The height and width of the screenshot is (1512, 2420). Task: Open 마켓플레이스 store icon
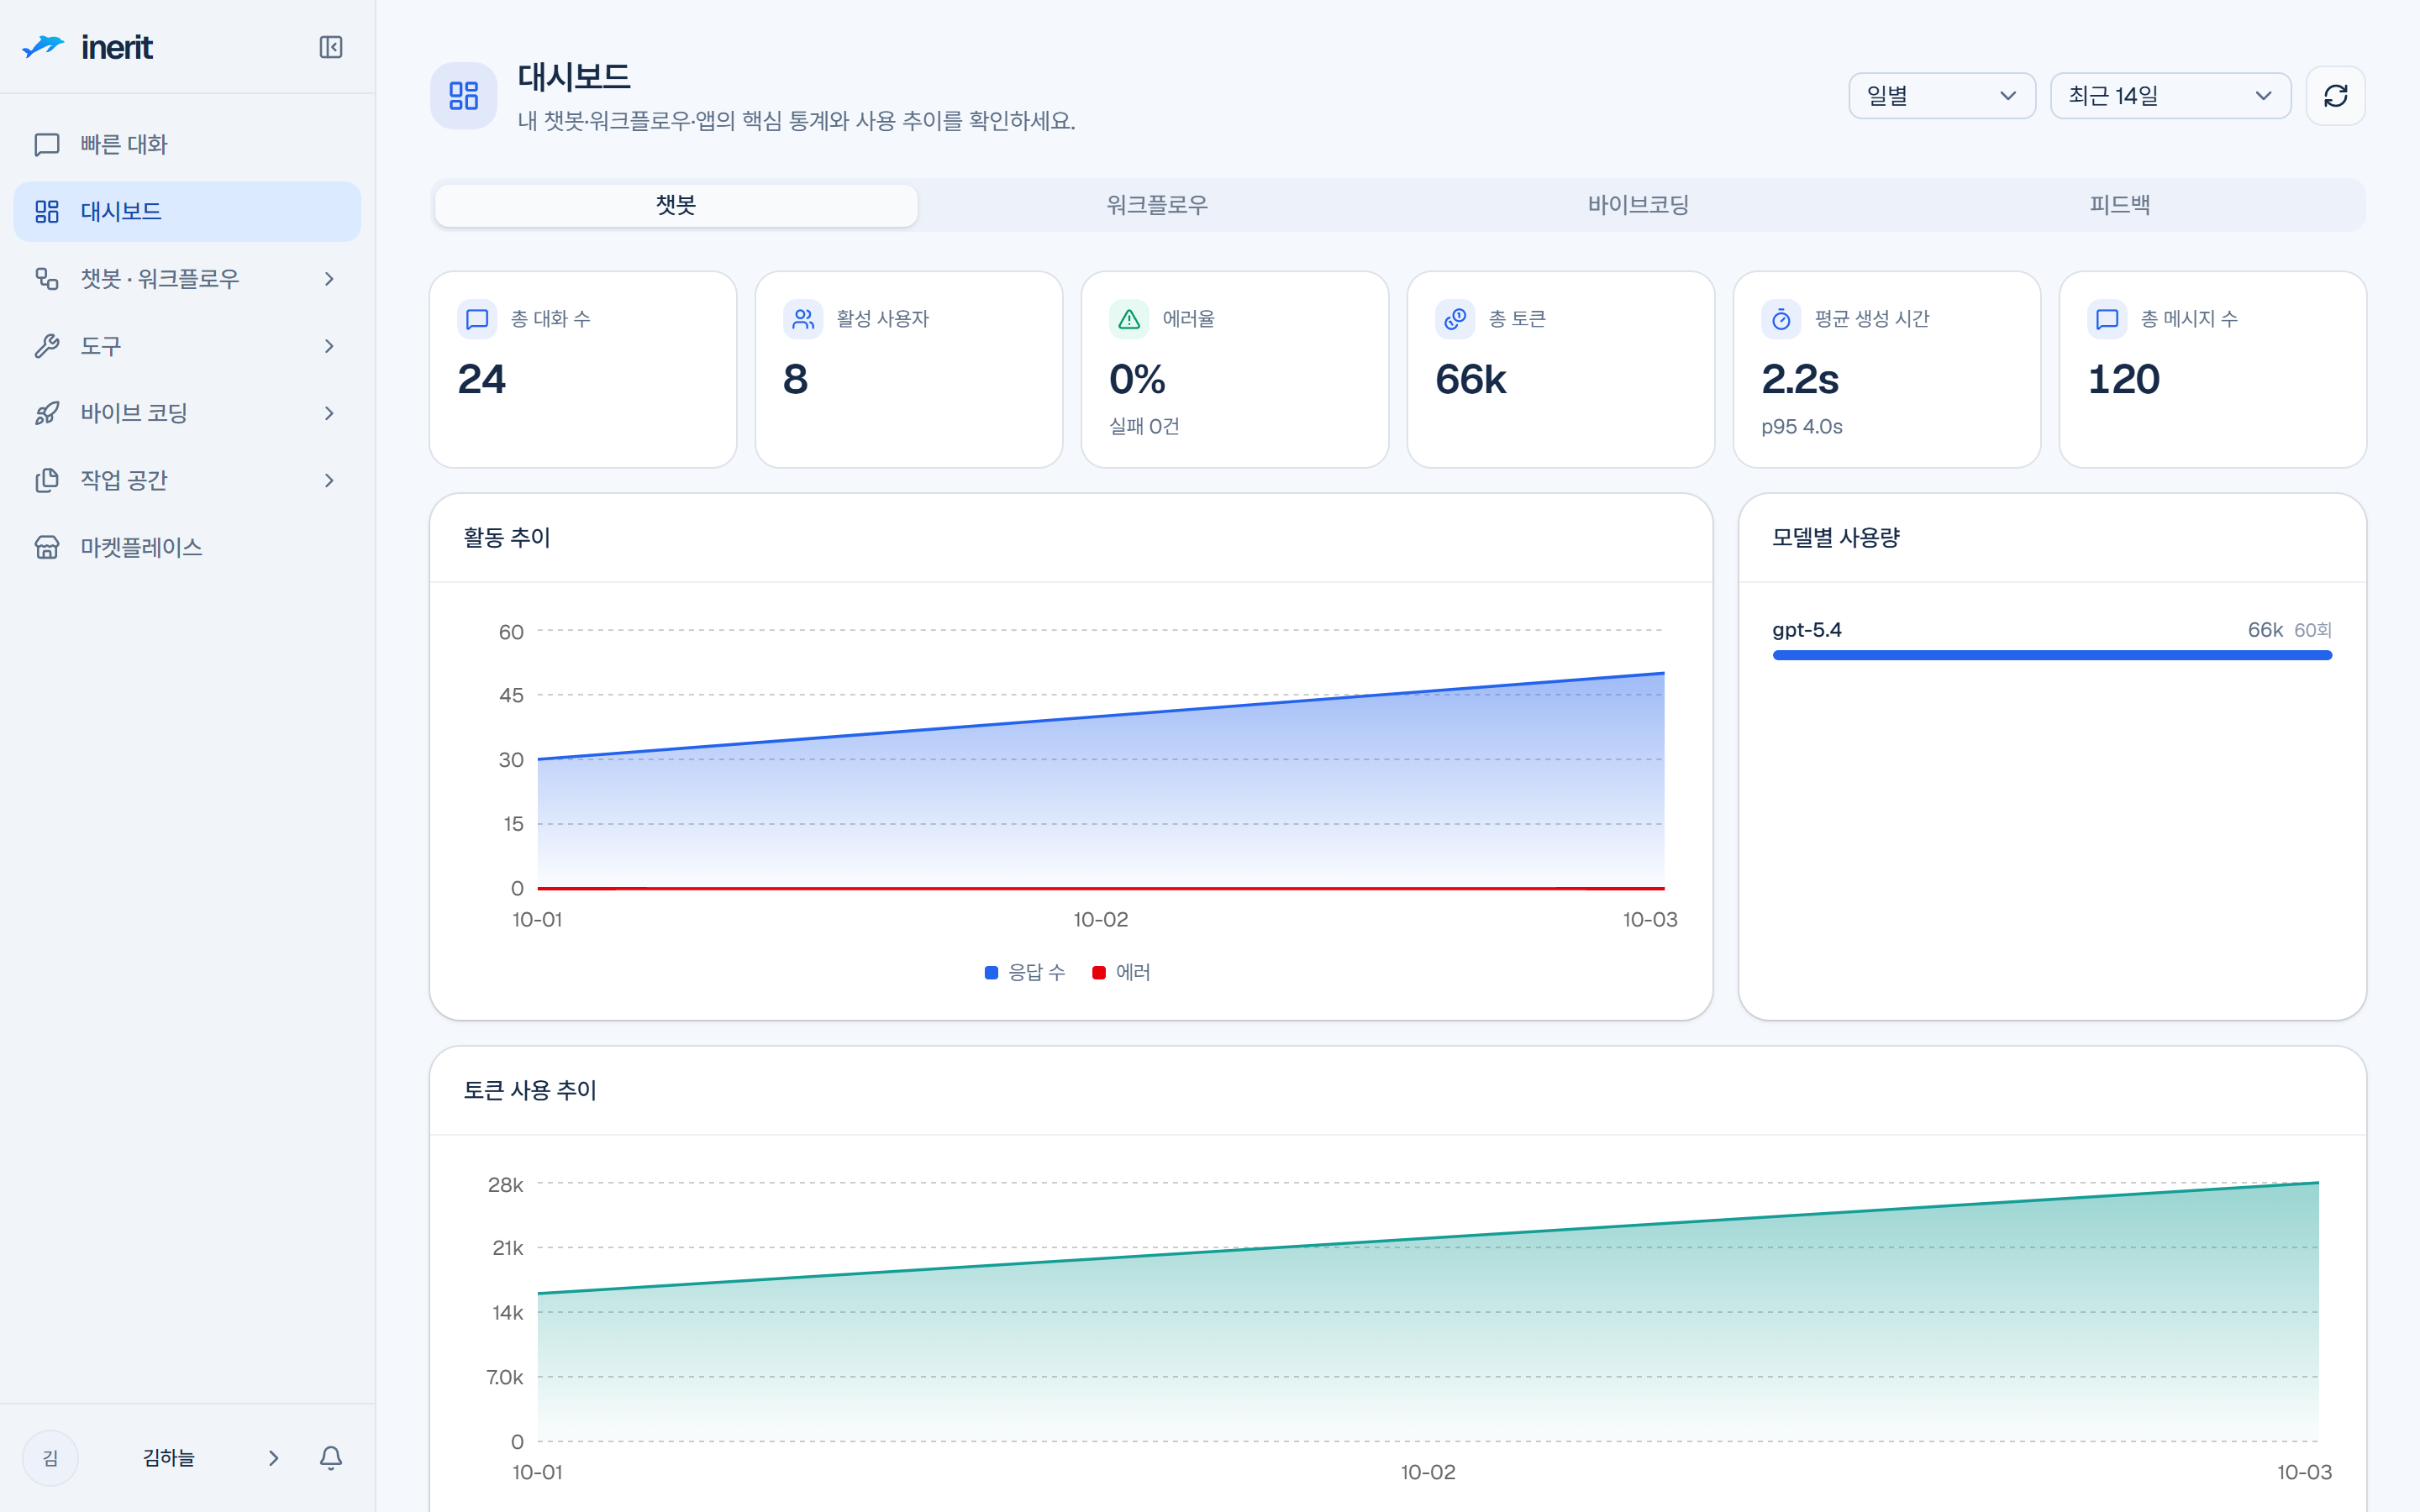(47, 547)
